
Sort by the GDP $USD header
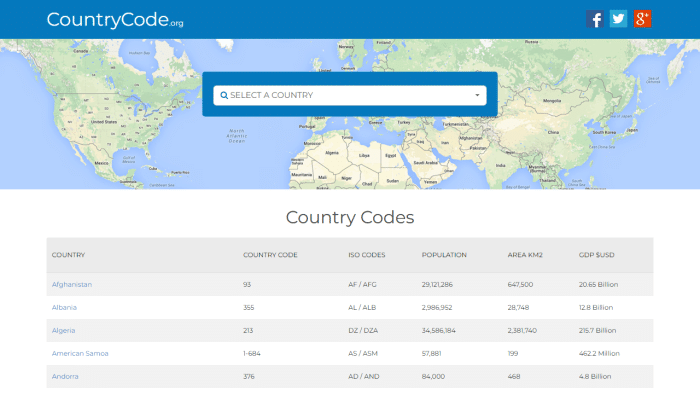coord(596,255)
